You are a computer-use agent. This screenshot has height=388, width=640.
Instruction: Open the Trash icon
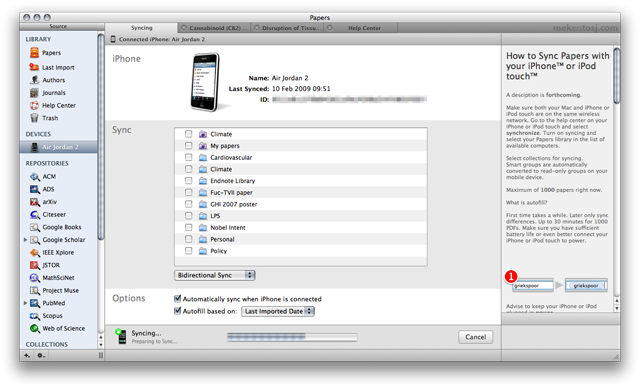click(x=34, y=118)
